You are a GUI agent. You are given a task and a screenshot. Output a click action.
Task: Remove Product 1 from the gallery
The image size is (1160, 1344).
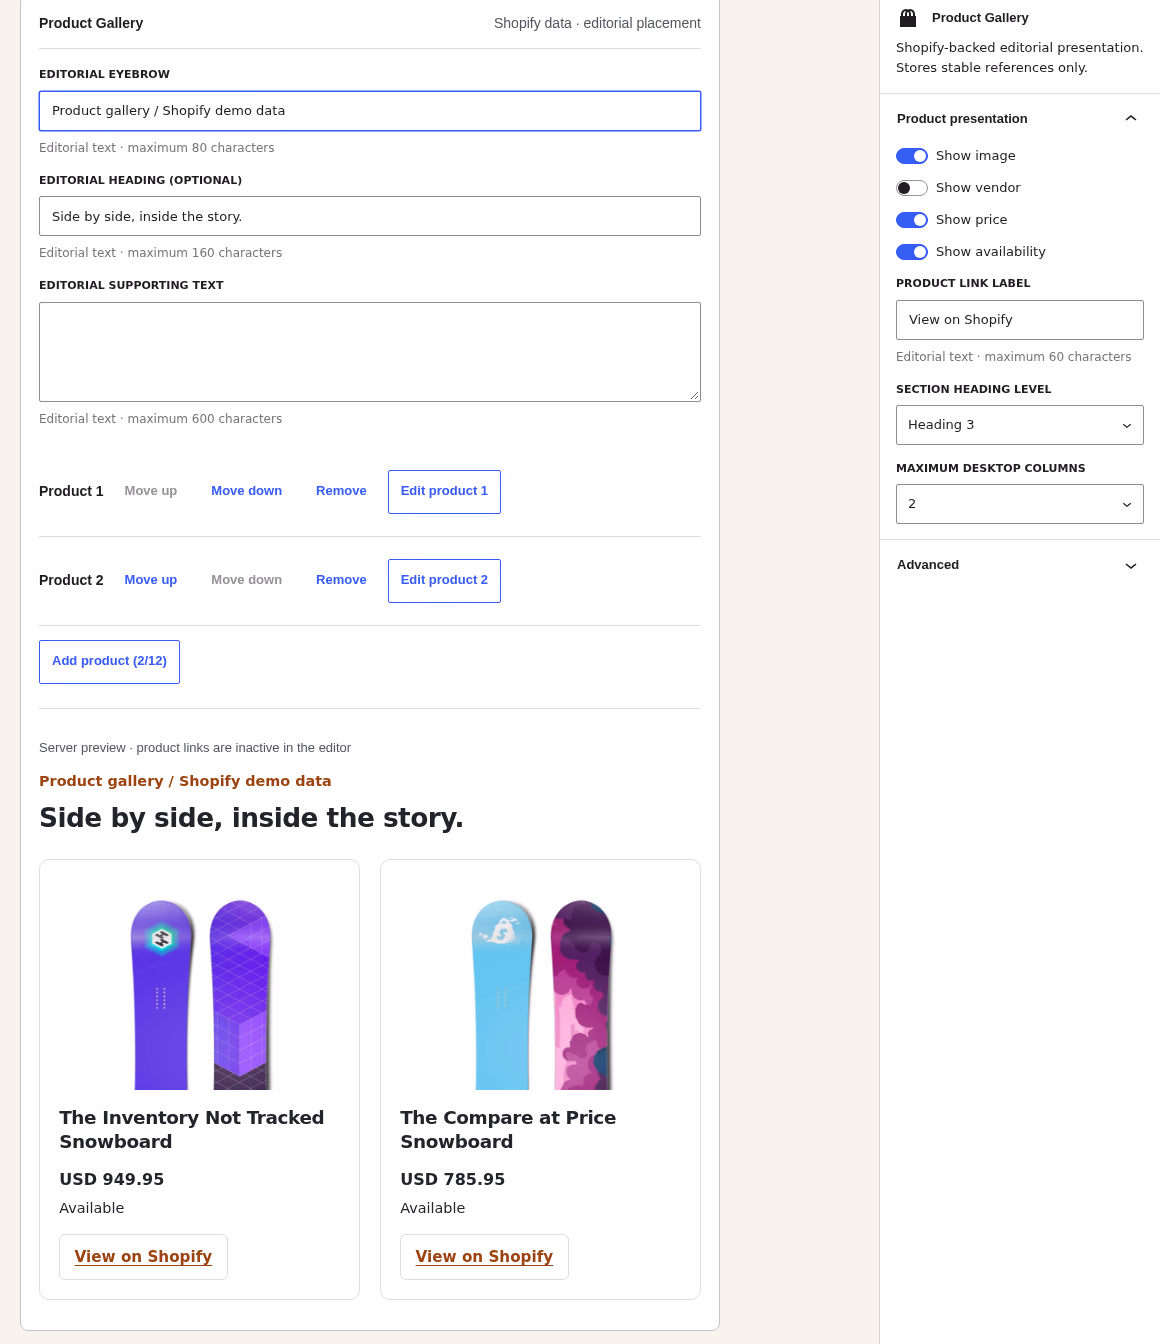coord(341,491)
